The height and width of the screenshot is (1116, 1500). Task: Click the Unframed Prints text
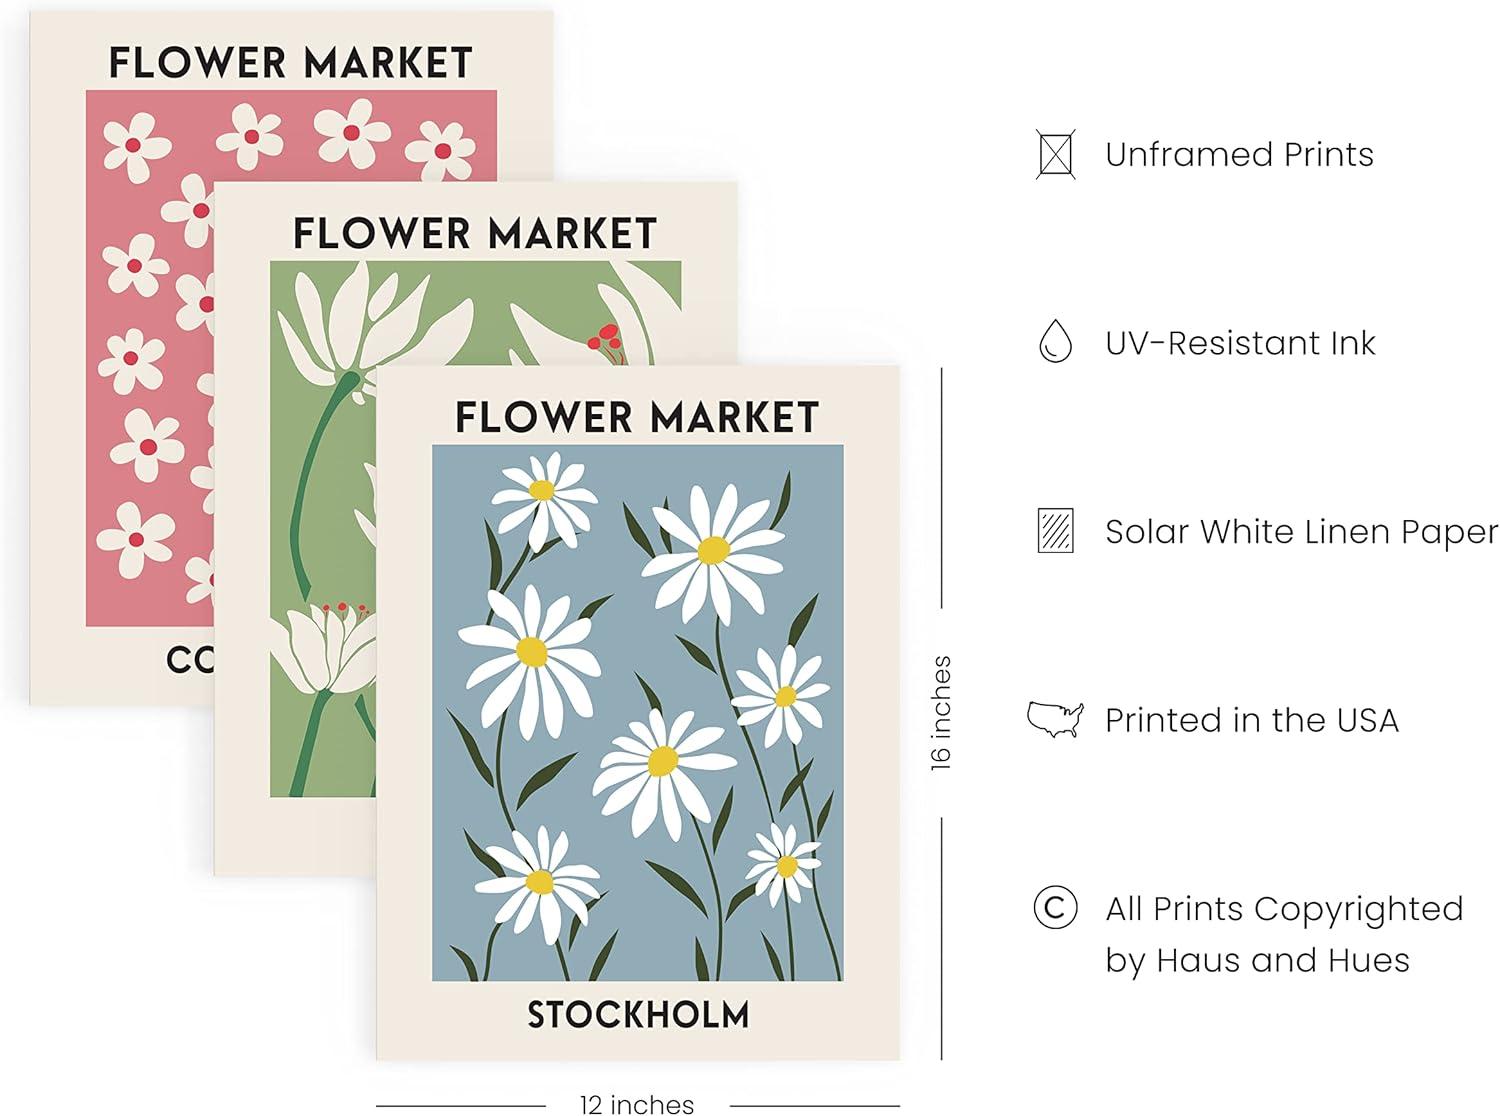pos(1239,155)
